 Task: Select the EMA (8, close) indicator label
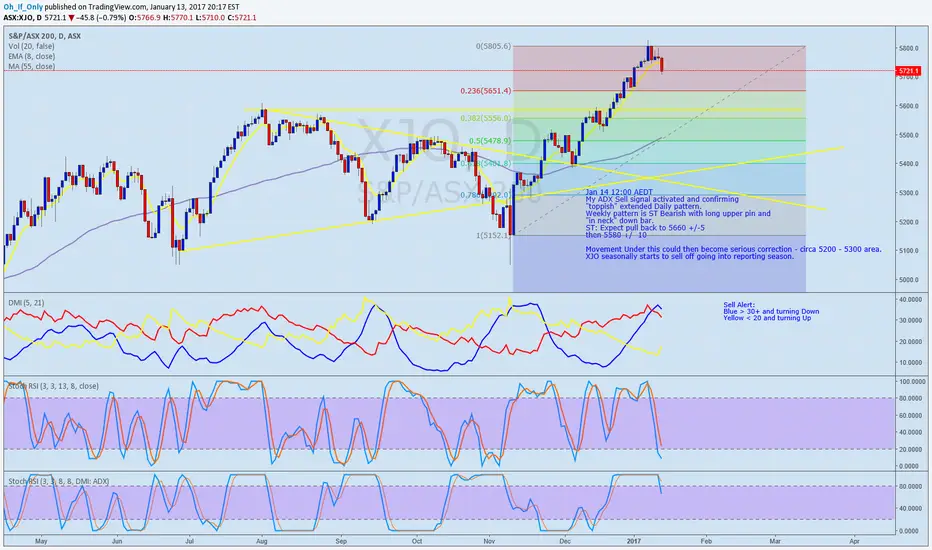pos(32,56)
